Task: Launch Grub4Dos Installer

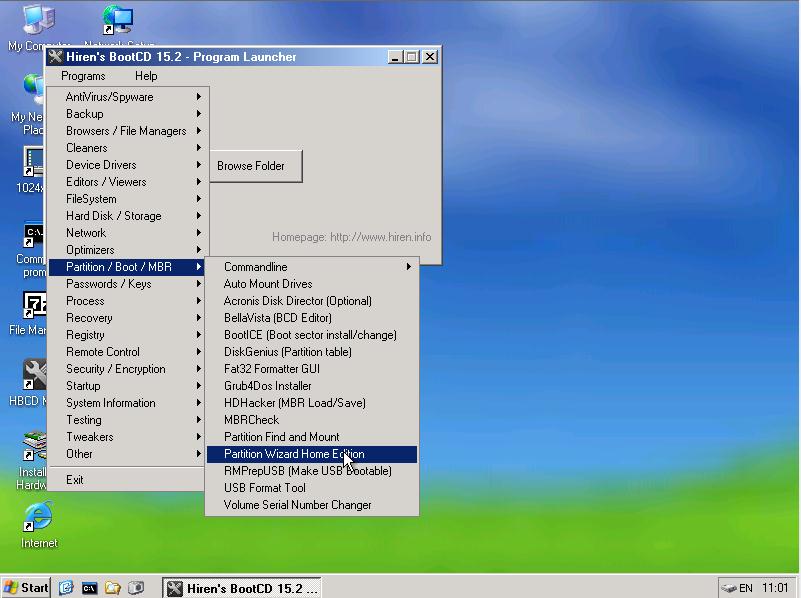Action: click(312, 386)
